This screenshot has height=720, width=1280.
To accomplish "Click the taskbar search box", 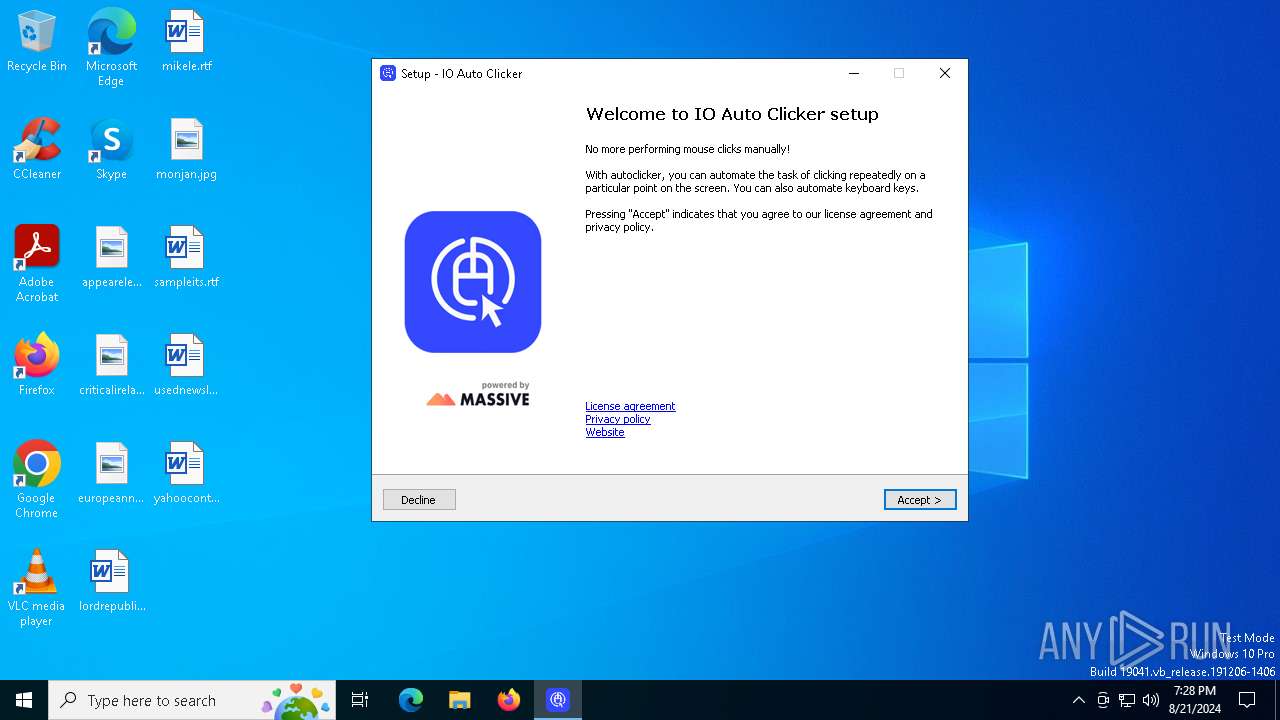I will pos(192,700).
